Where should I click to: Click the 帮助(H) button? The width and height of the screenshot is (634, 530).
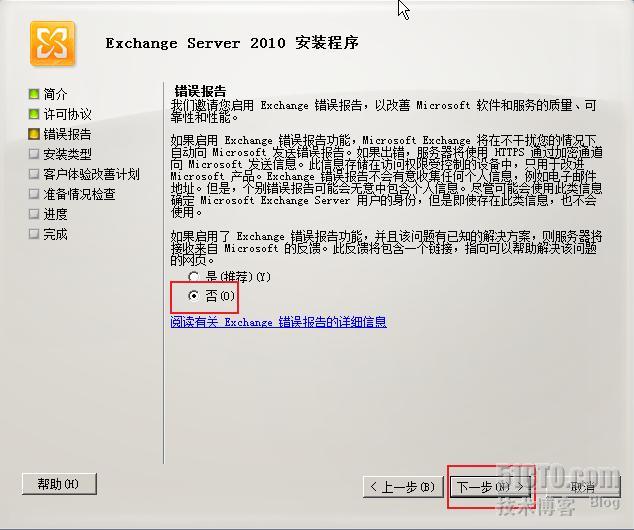[x=59, y=484]
